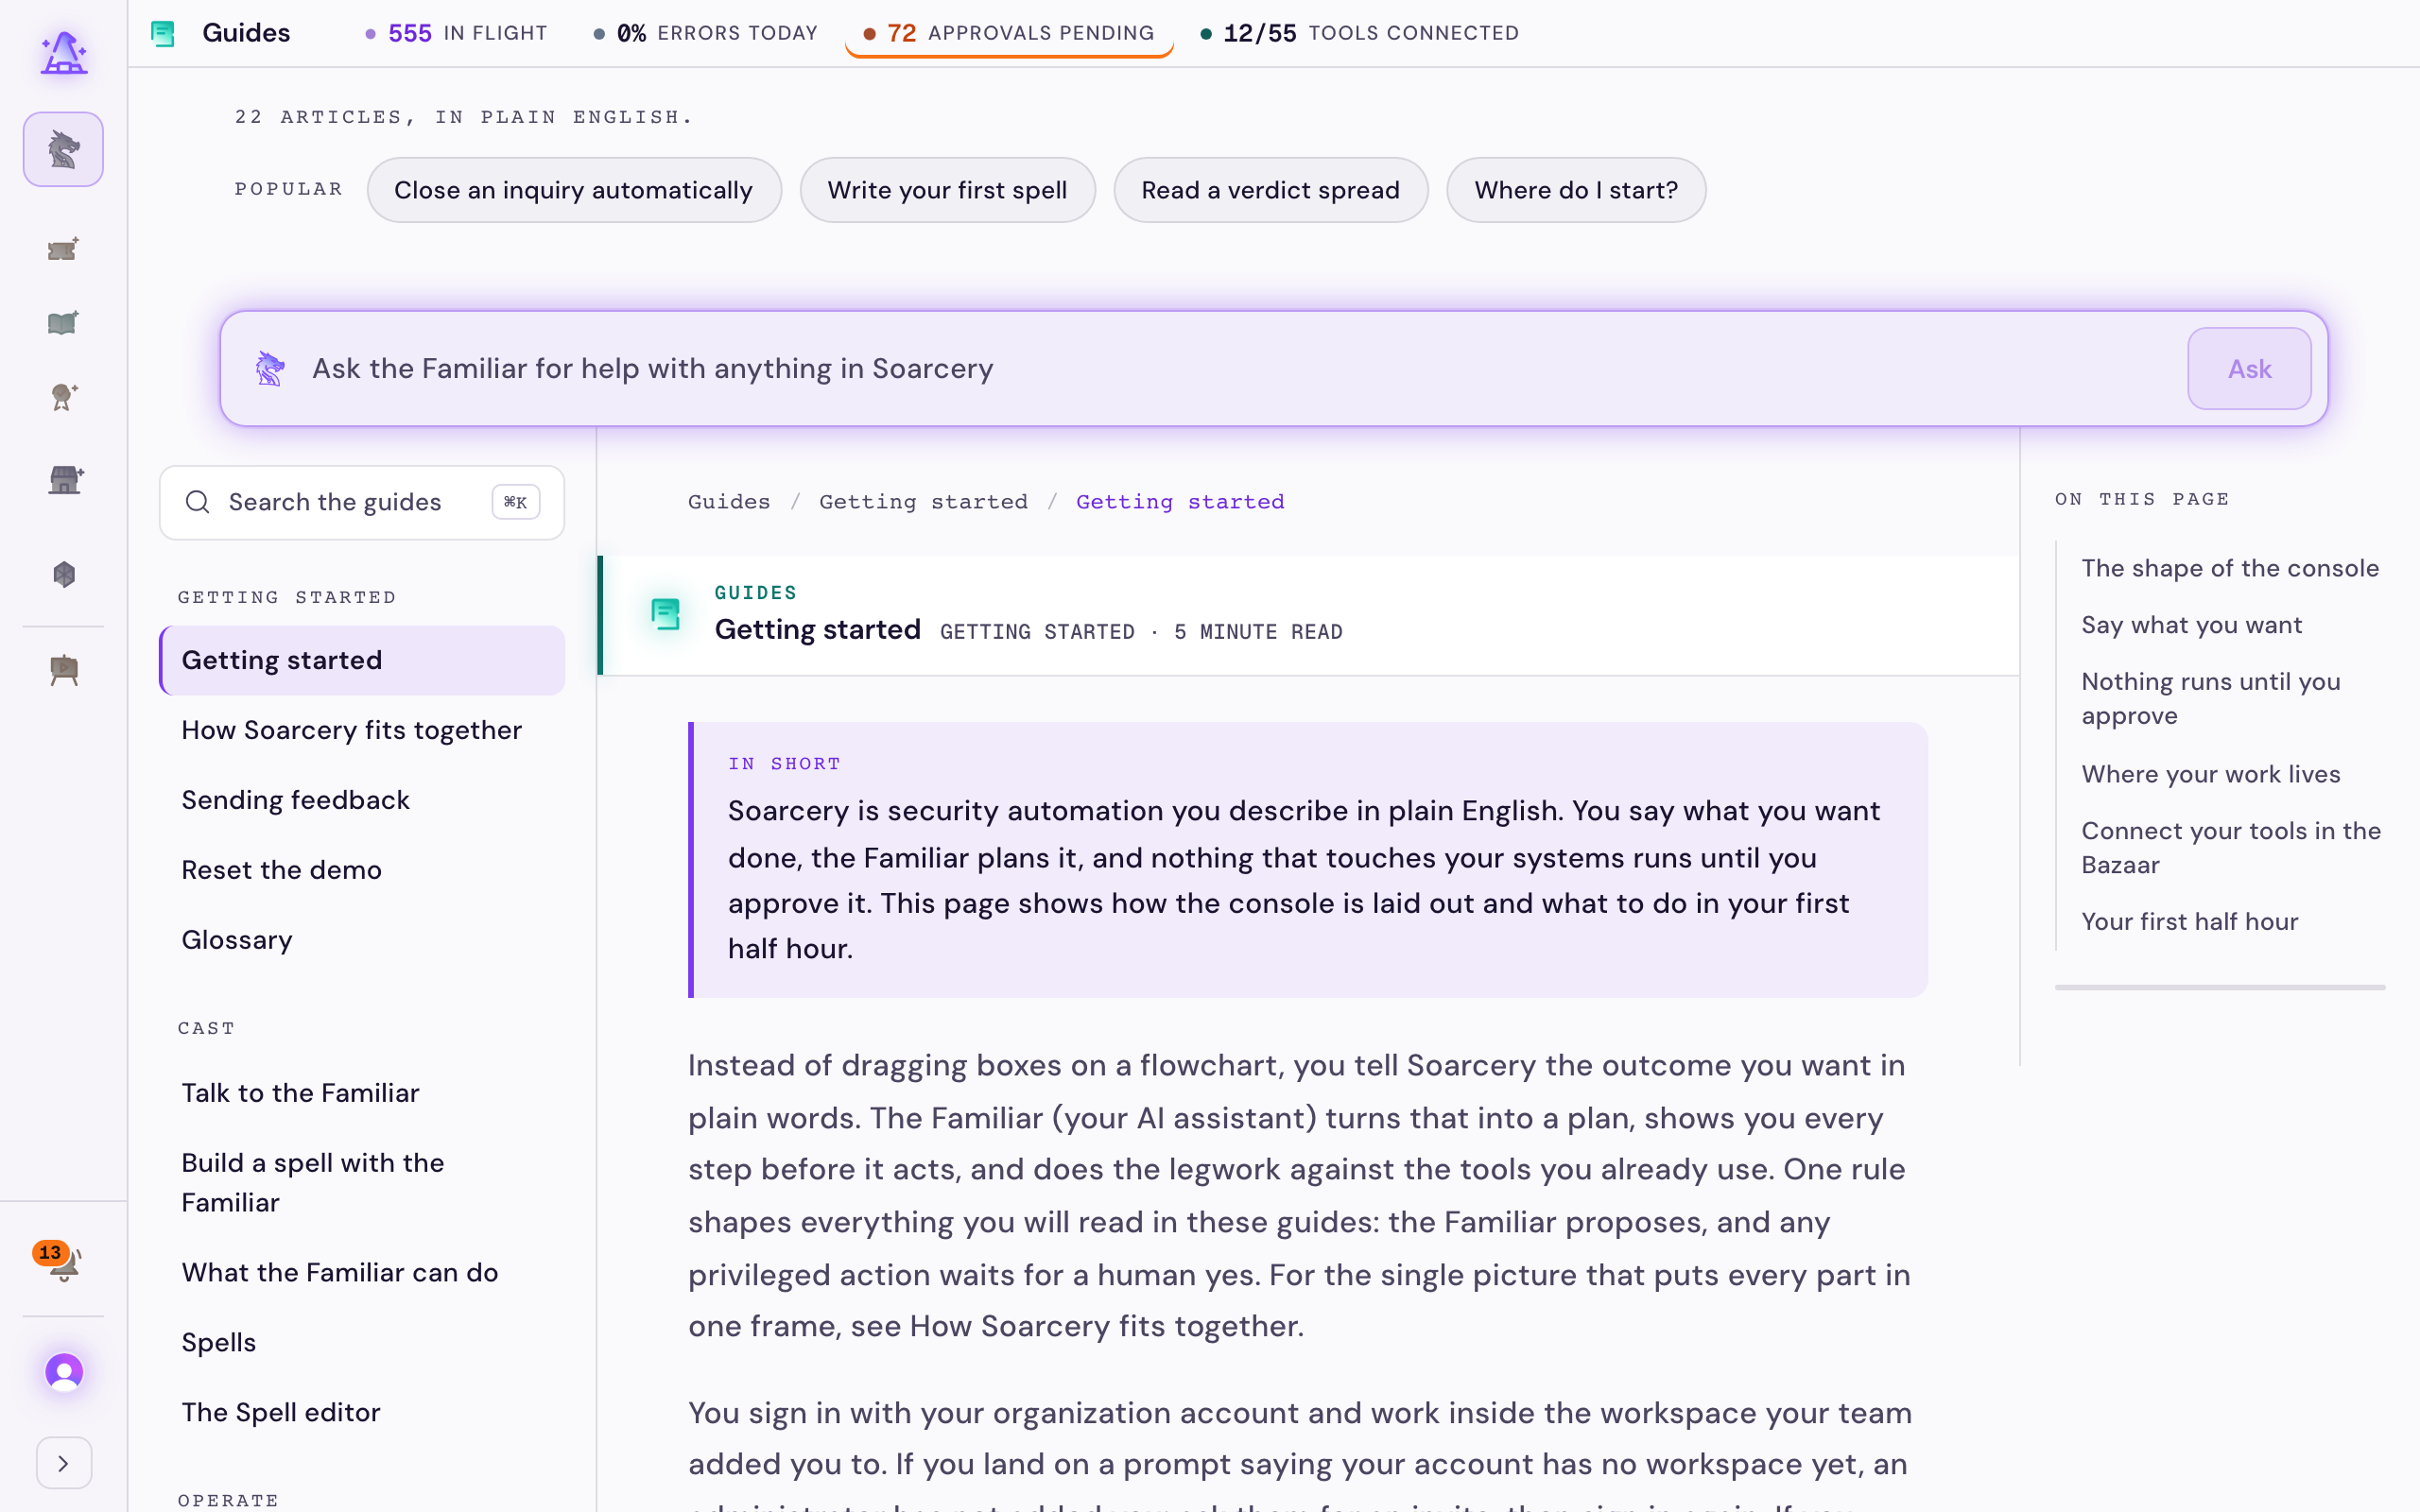This screenshot has width=2420, height=1512.
Task: Select the 555 In Flight status item
Action: [x=457, y=33]
